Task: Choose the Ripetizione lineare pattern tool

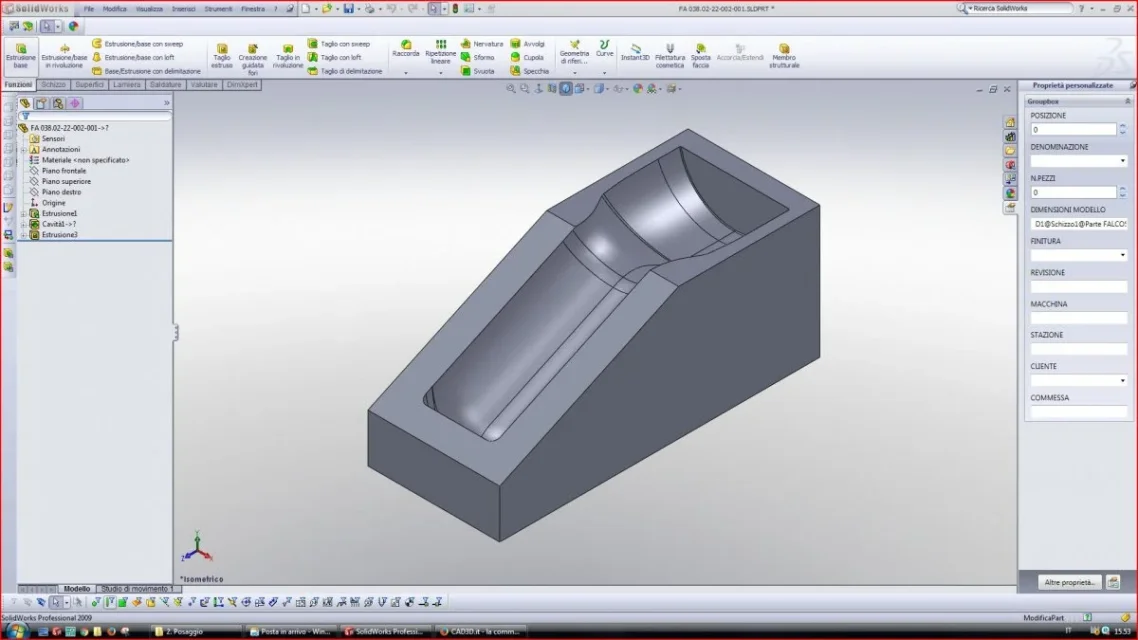Action: click(441, 52)
